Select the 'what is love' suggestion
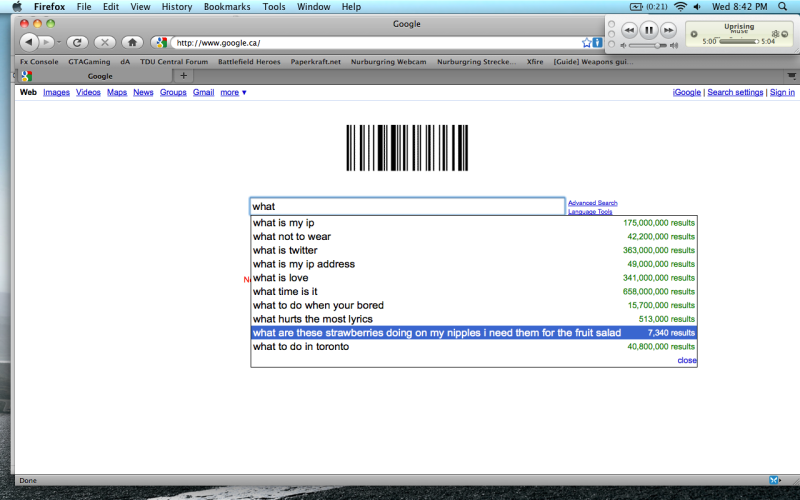 click(x=281, y=278)
